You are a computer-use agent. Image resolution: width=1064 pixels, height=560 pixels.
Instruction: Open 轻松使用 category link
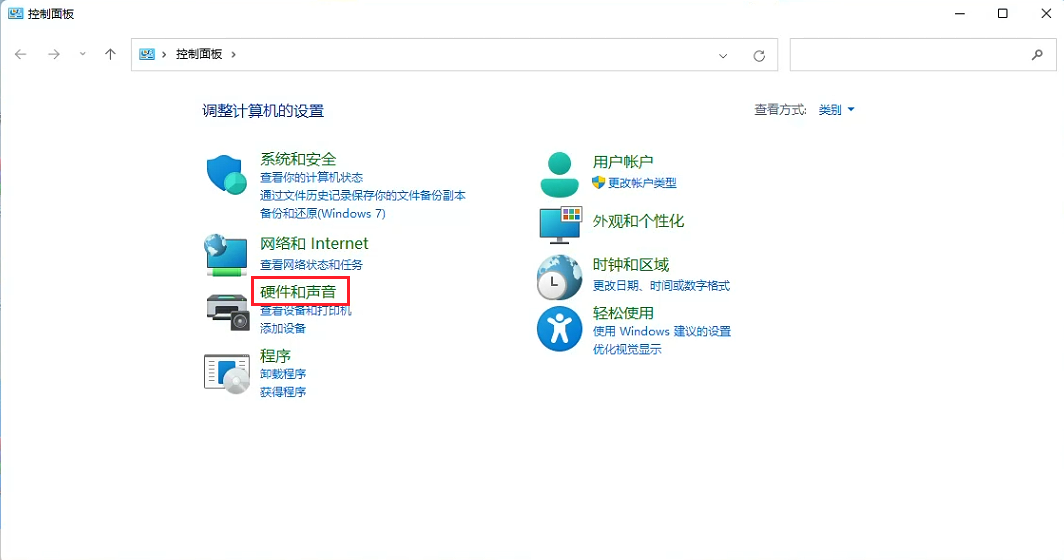tap(623, 313)
